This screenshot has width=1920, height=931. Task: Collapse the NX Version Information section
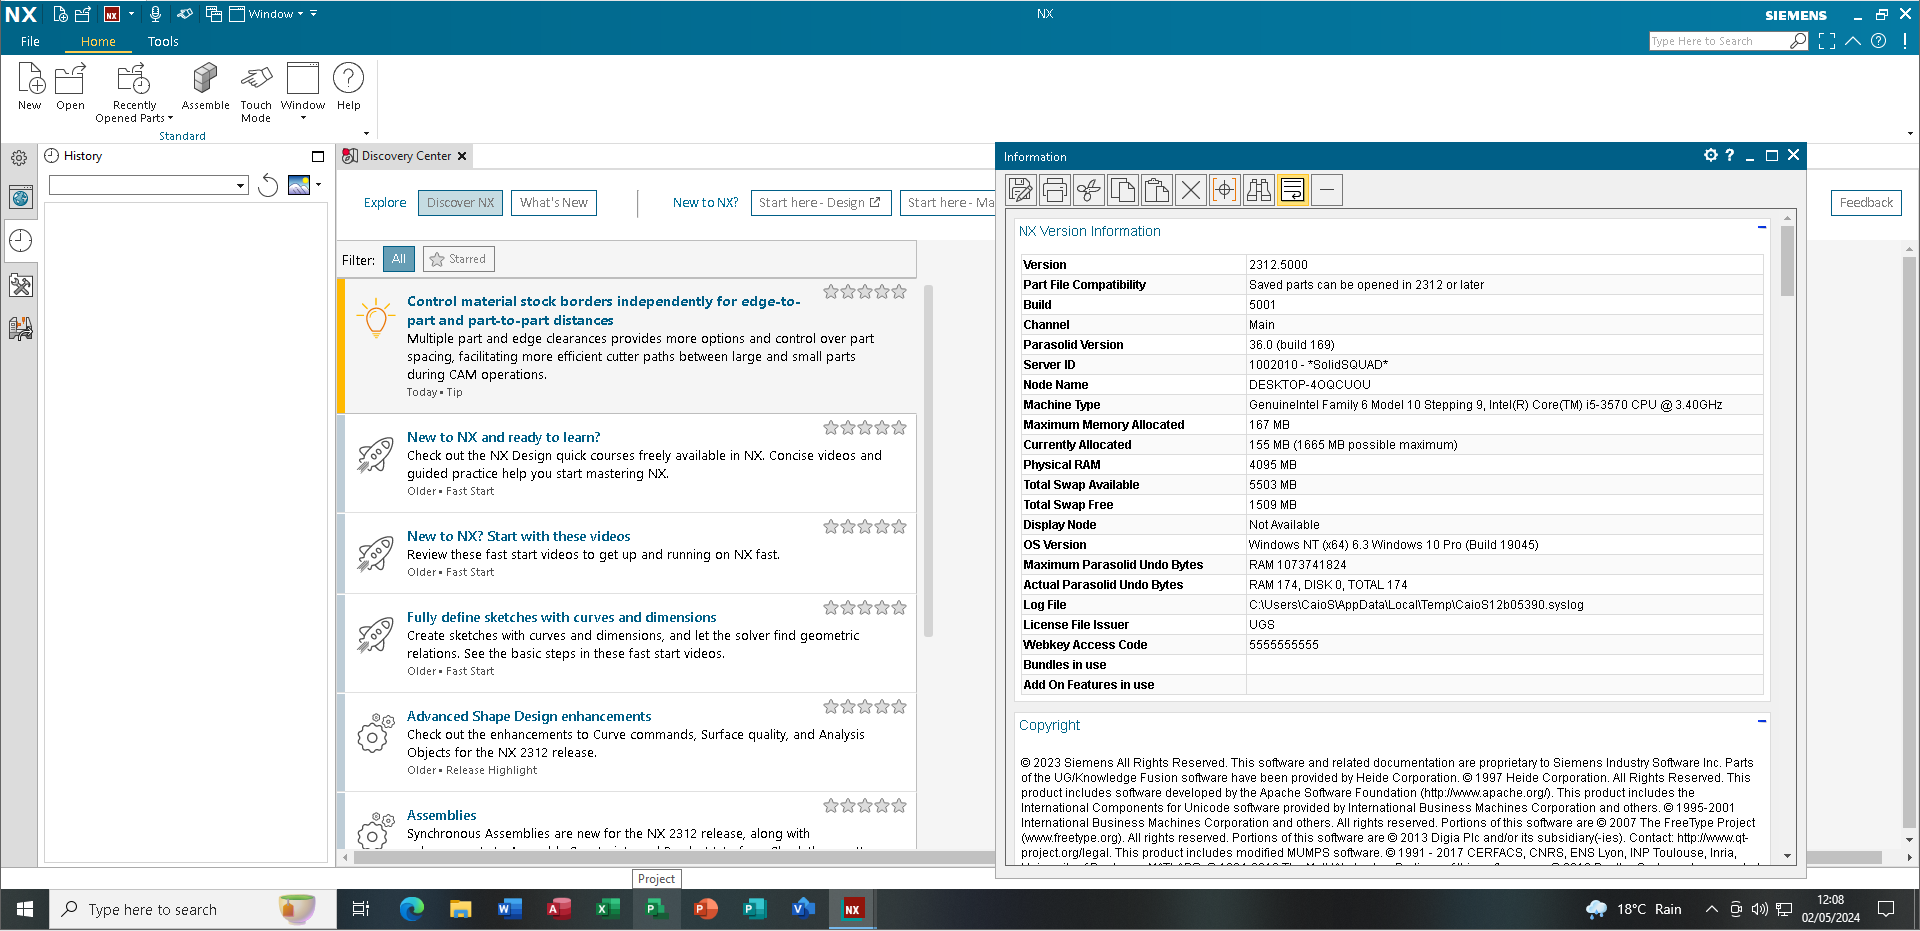pyautogui.click(x=1762, y=228)
